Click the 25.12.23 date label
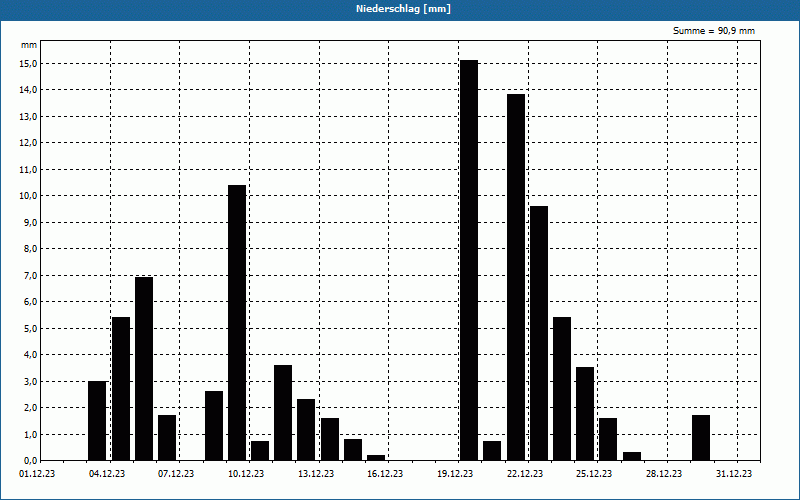This screenshot has width=800, height=500. 594,474
